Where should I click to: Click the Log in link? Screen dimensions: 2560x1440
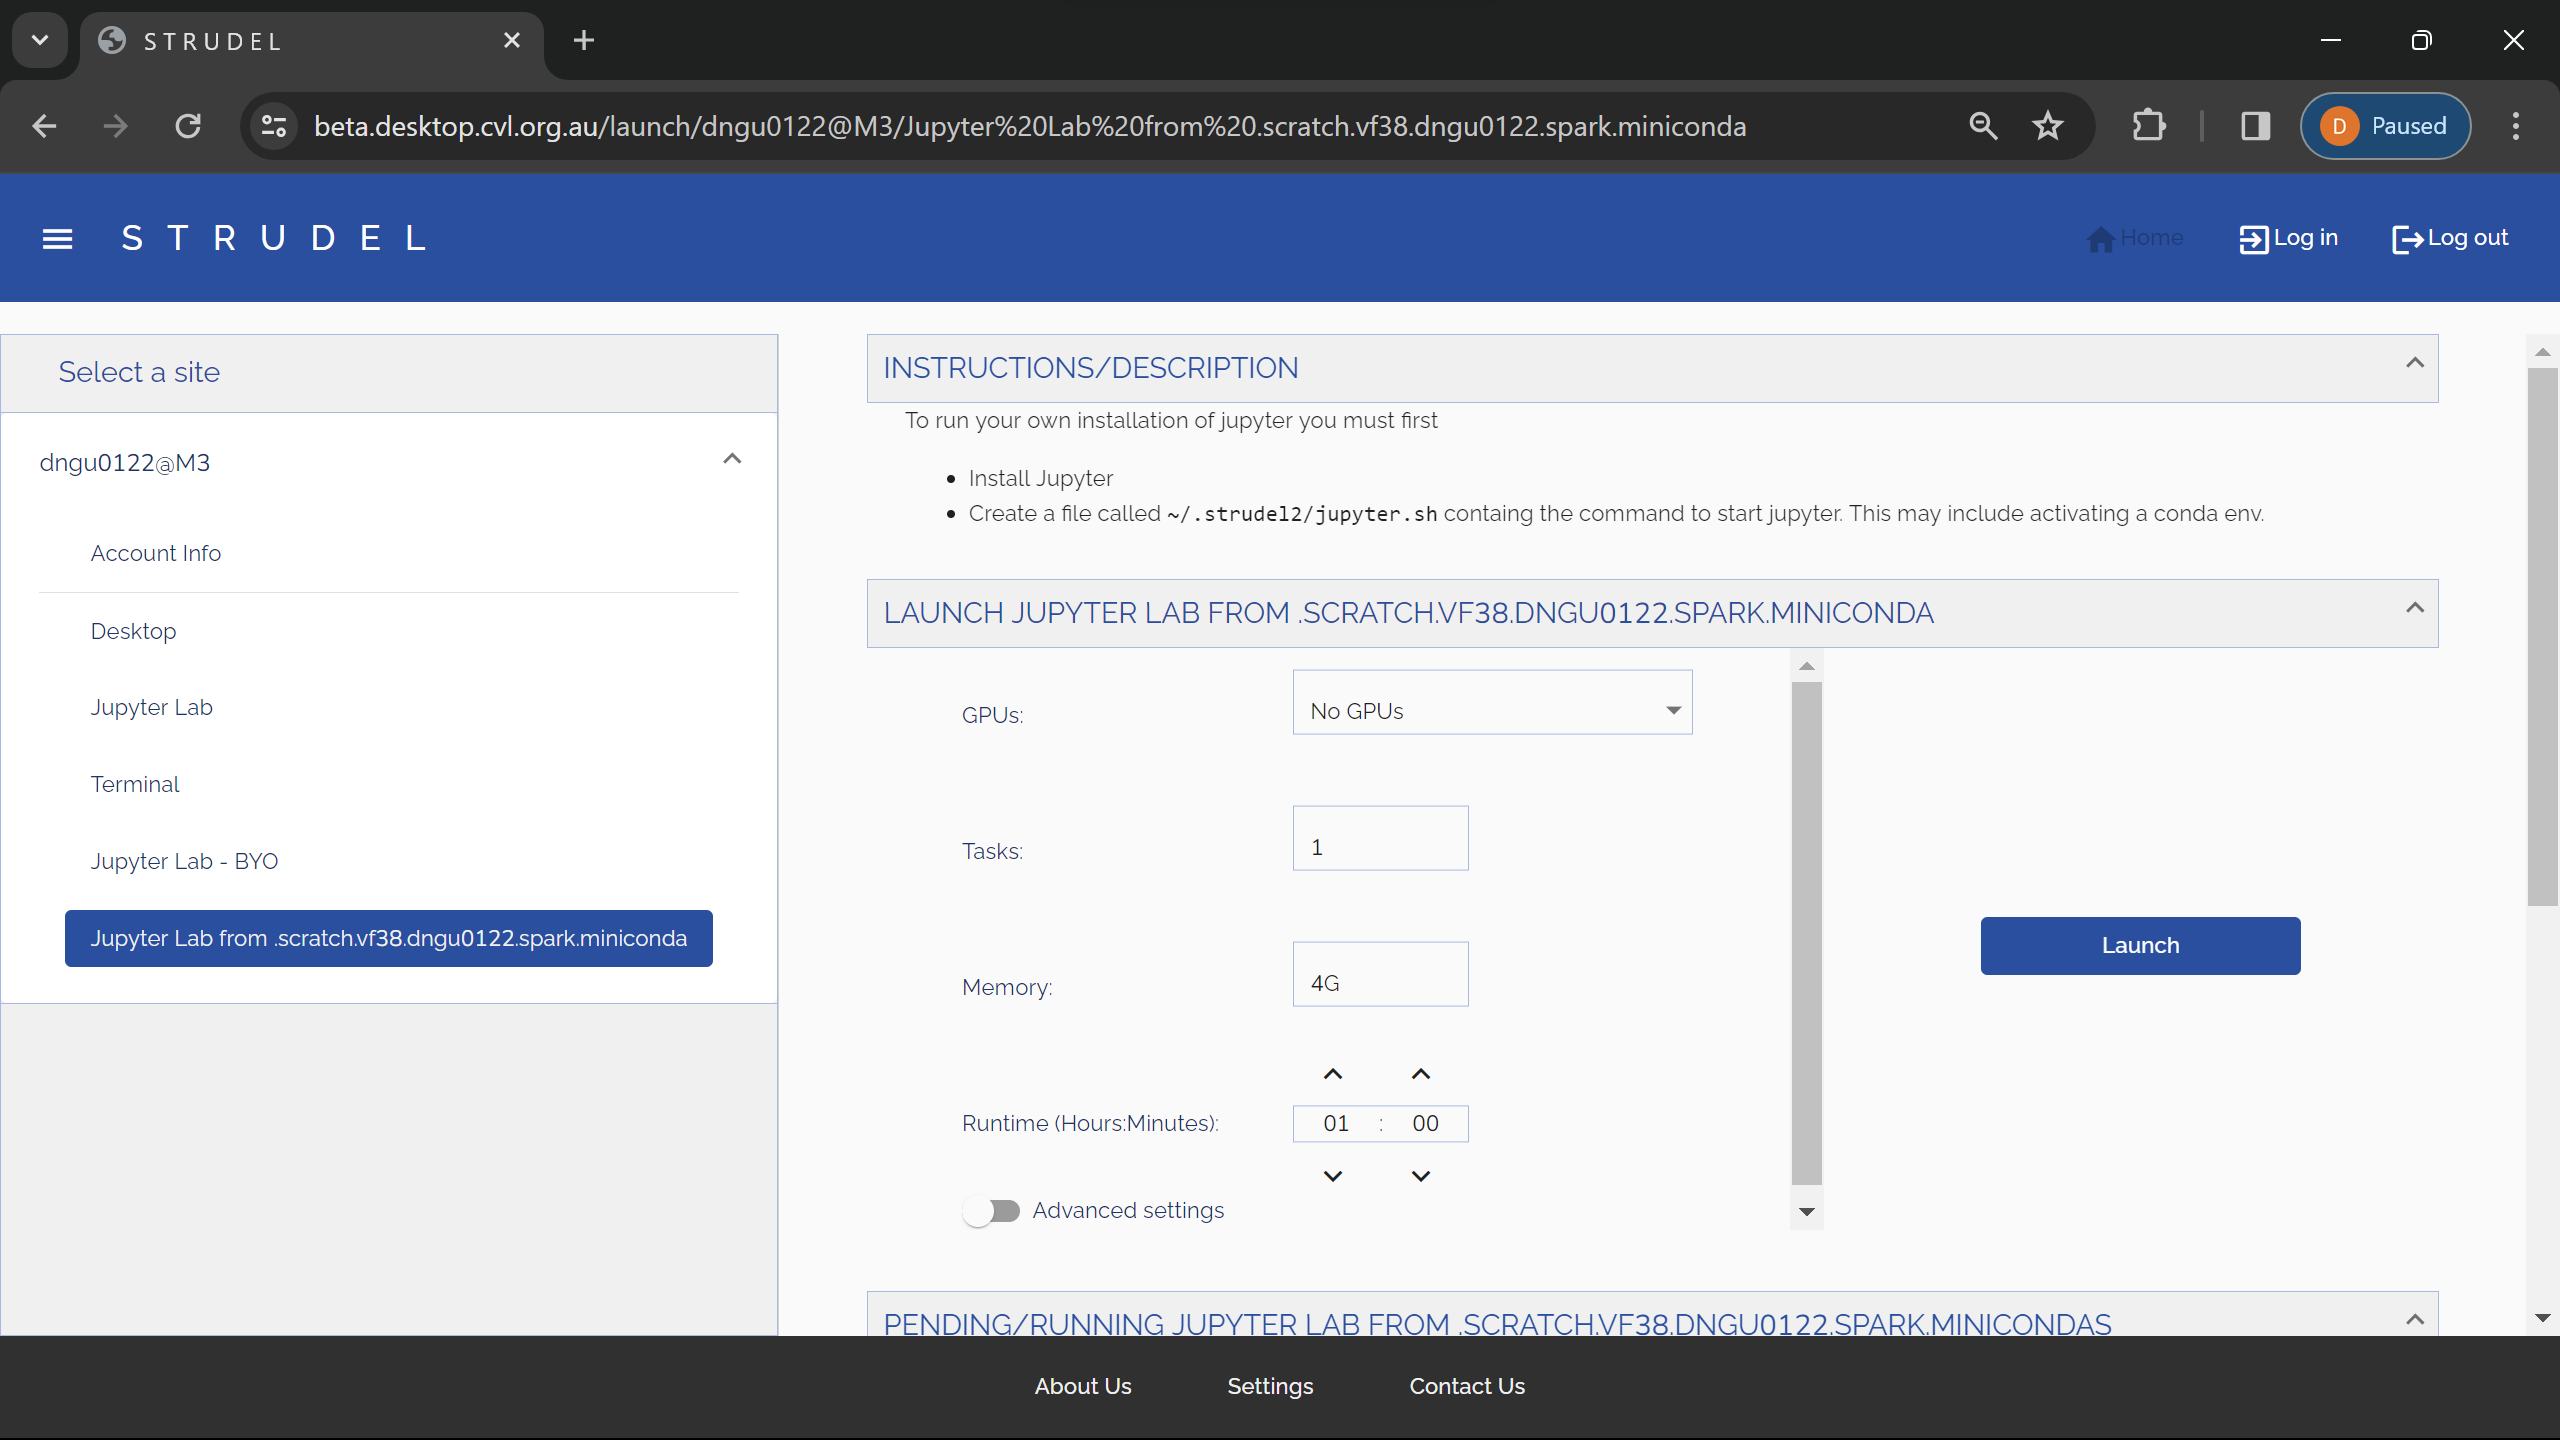pos(2288,238)
